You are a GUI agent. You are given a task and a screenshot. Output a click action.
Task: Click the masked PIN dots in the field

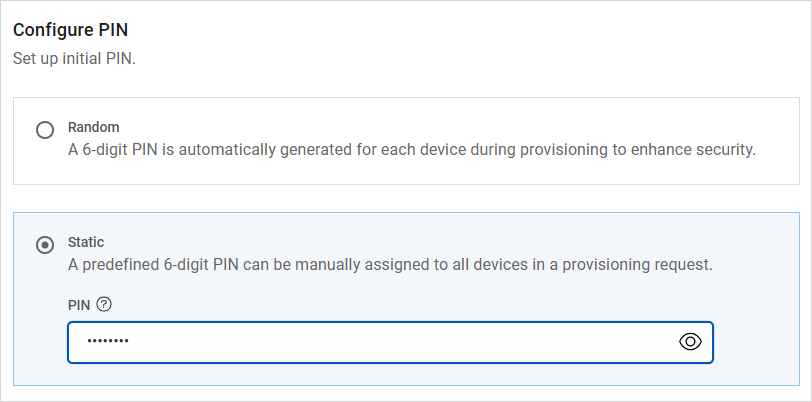pos(108,342)
